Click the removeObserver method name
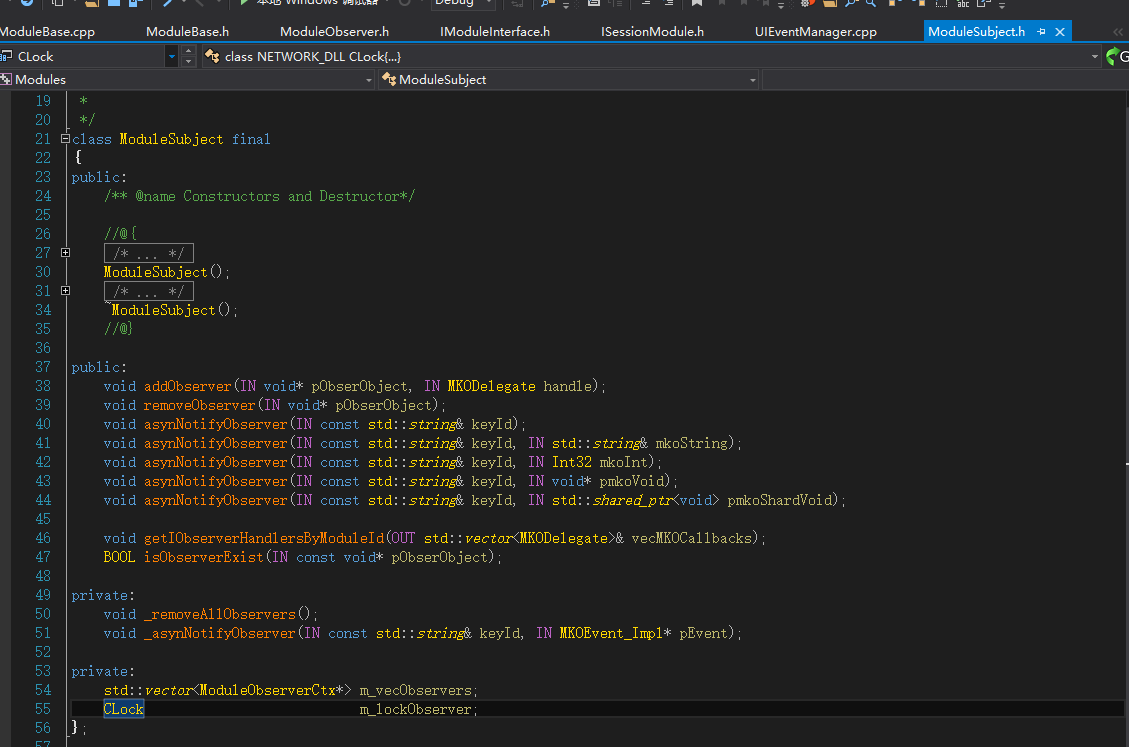Viewport: 1129px width, 747px height. 199,405
